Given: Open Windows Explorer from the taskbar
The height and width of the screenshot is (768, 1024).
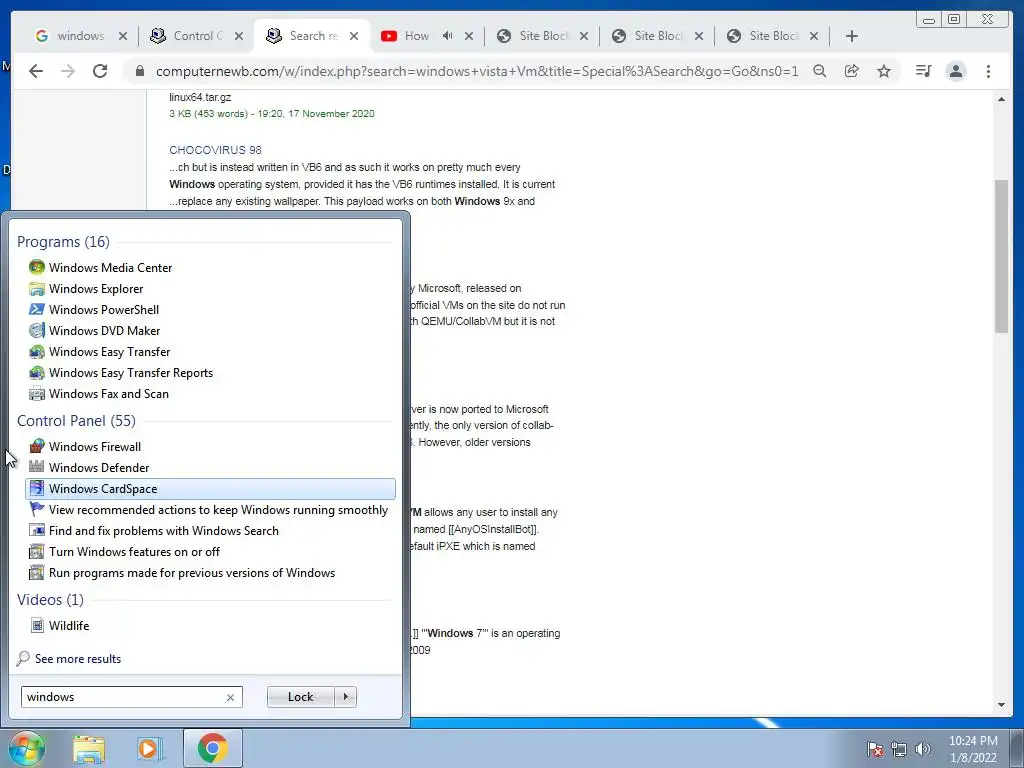Looking at the screenshot, I should point(89,748).
